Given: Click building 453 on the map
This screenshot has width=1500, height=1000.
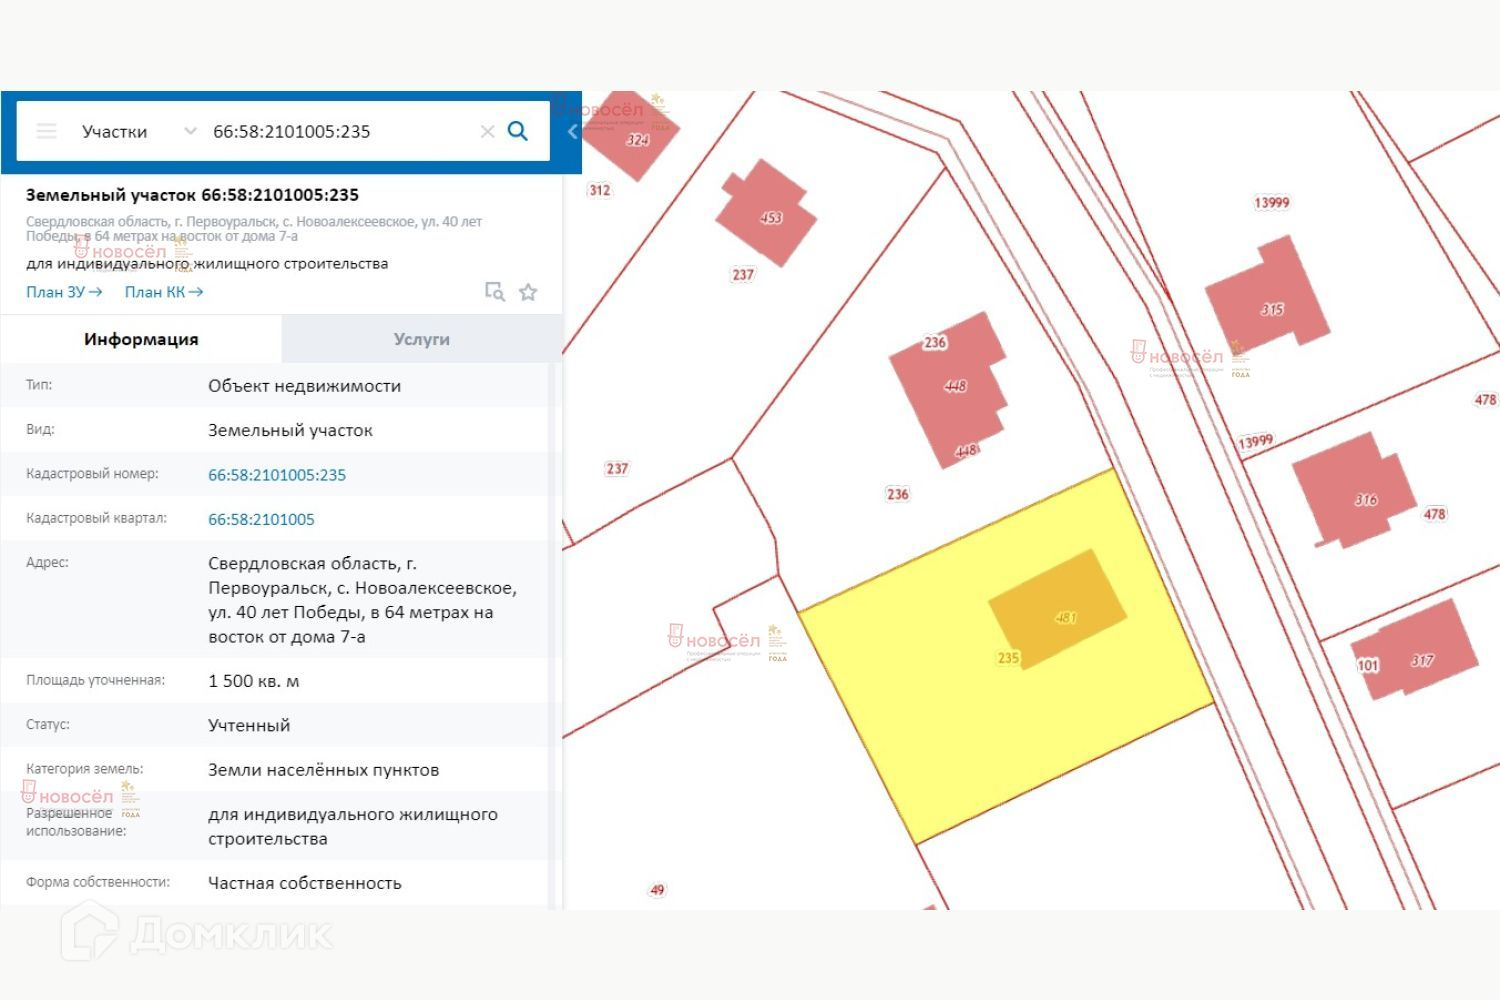Looking at the screenshot, I should (x=766, y=212).
